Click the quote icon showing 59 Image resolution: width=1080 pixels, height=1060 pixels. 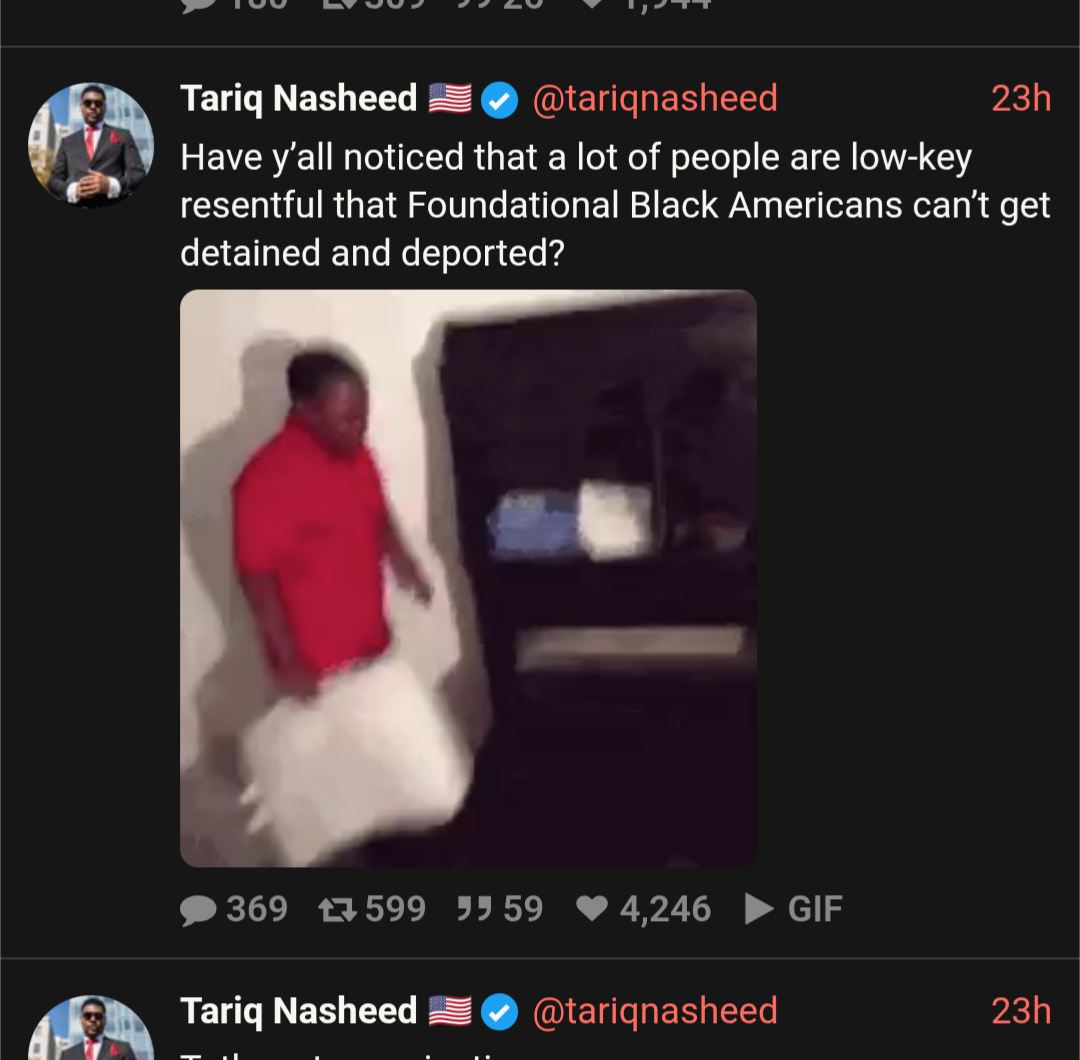point(475,909)
